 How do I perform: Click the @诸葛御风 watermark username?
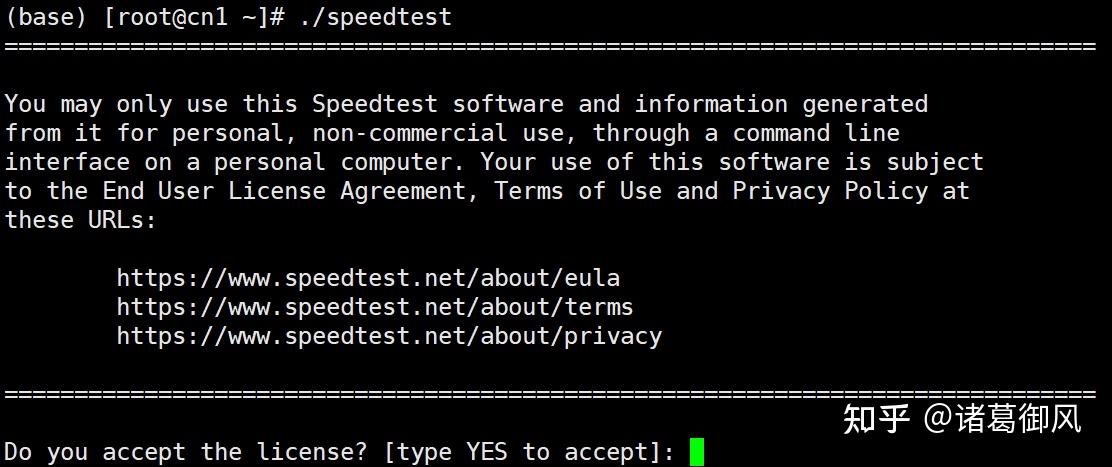click(1001, 419)
